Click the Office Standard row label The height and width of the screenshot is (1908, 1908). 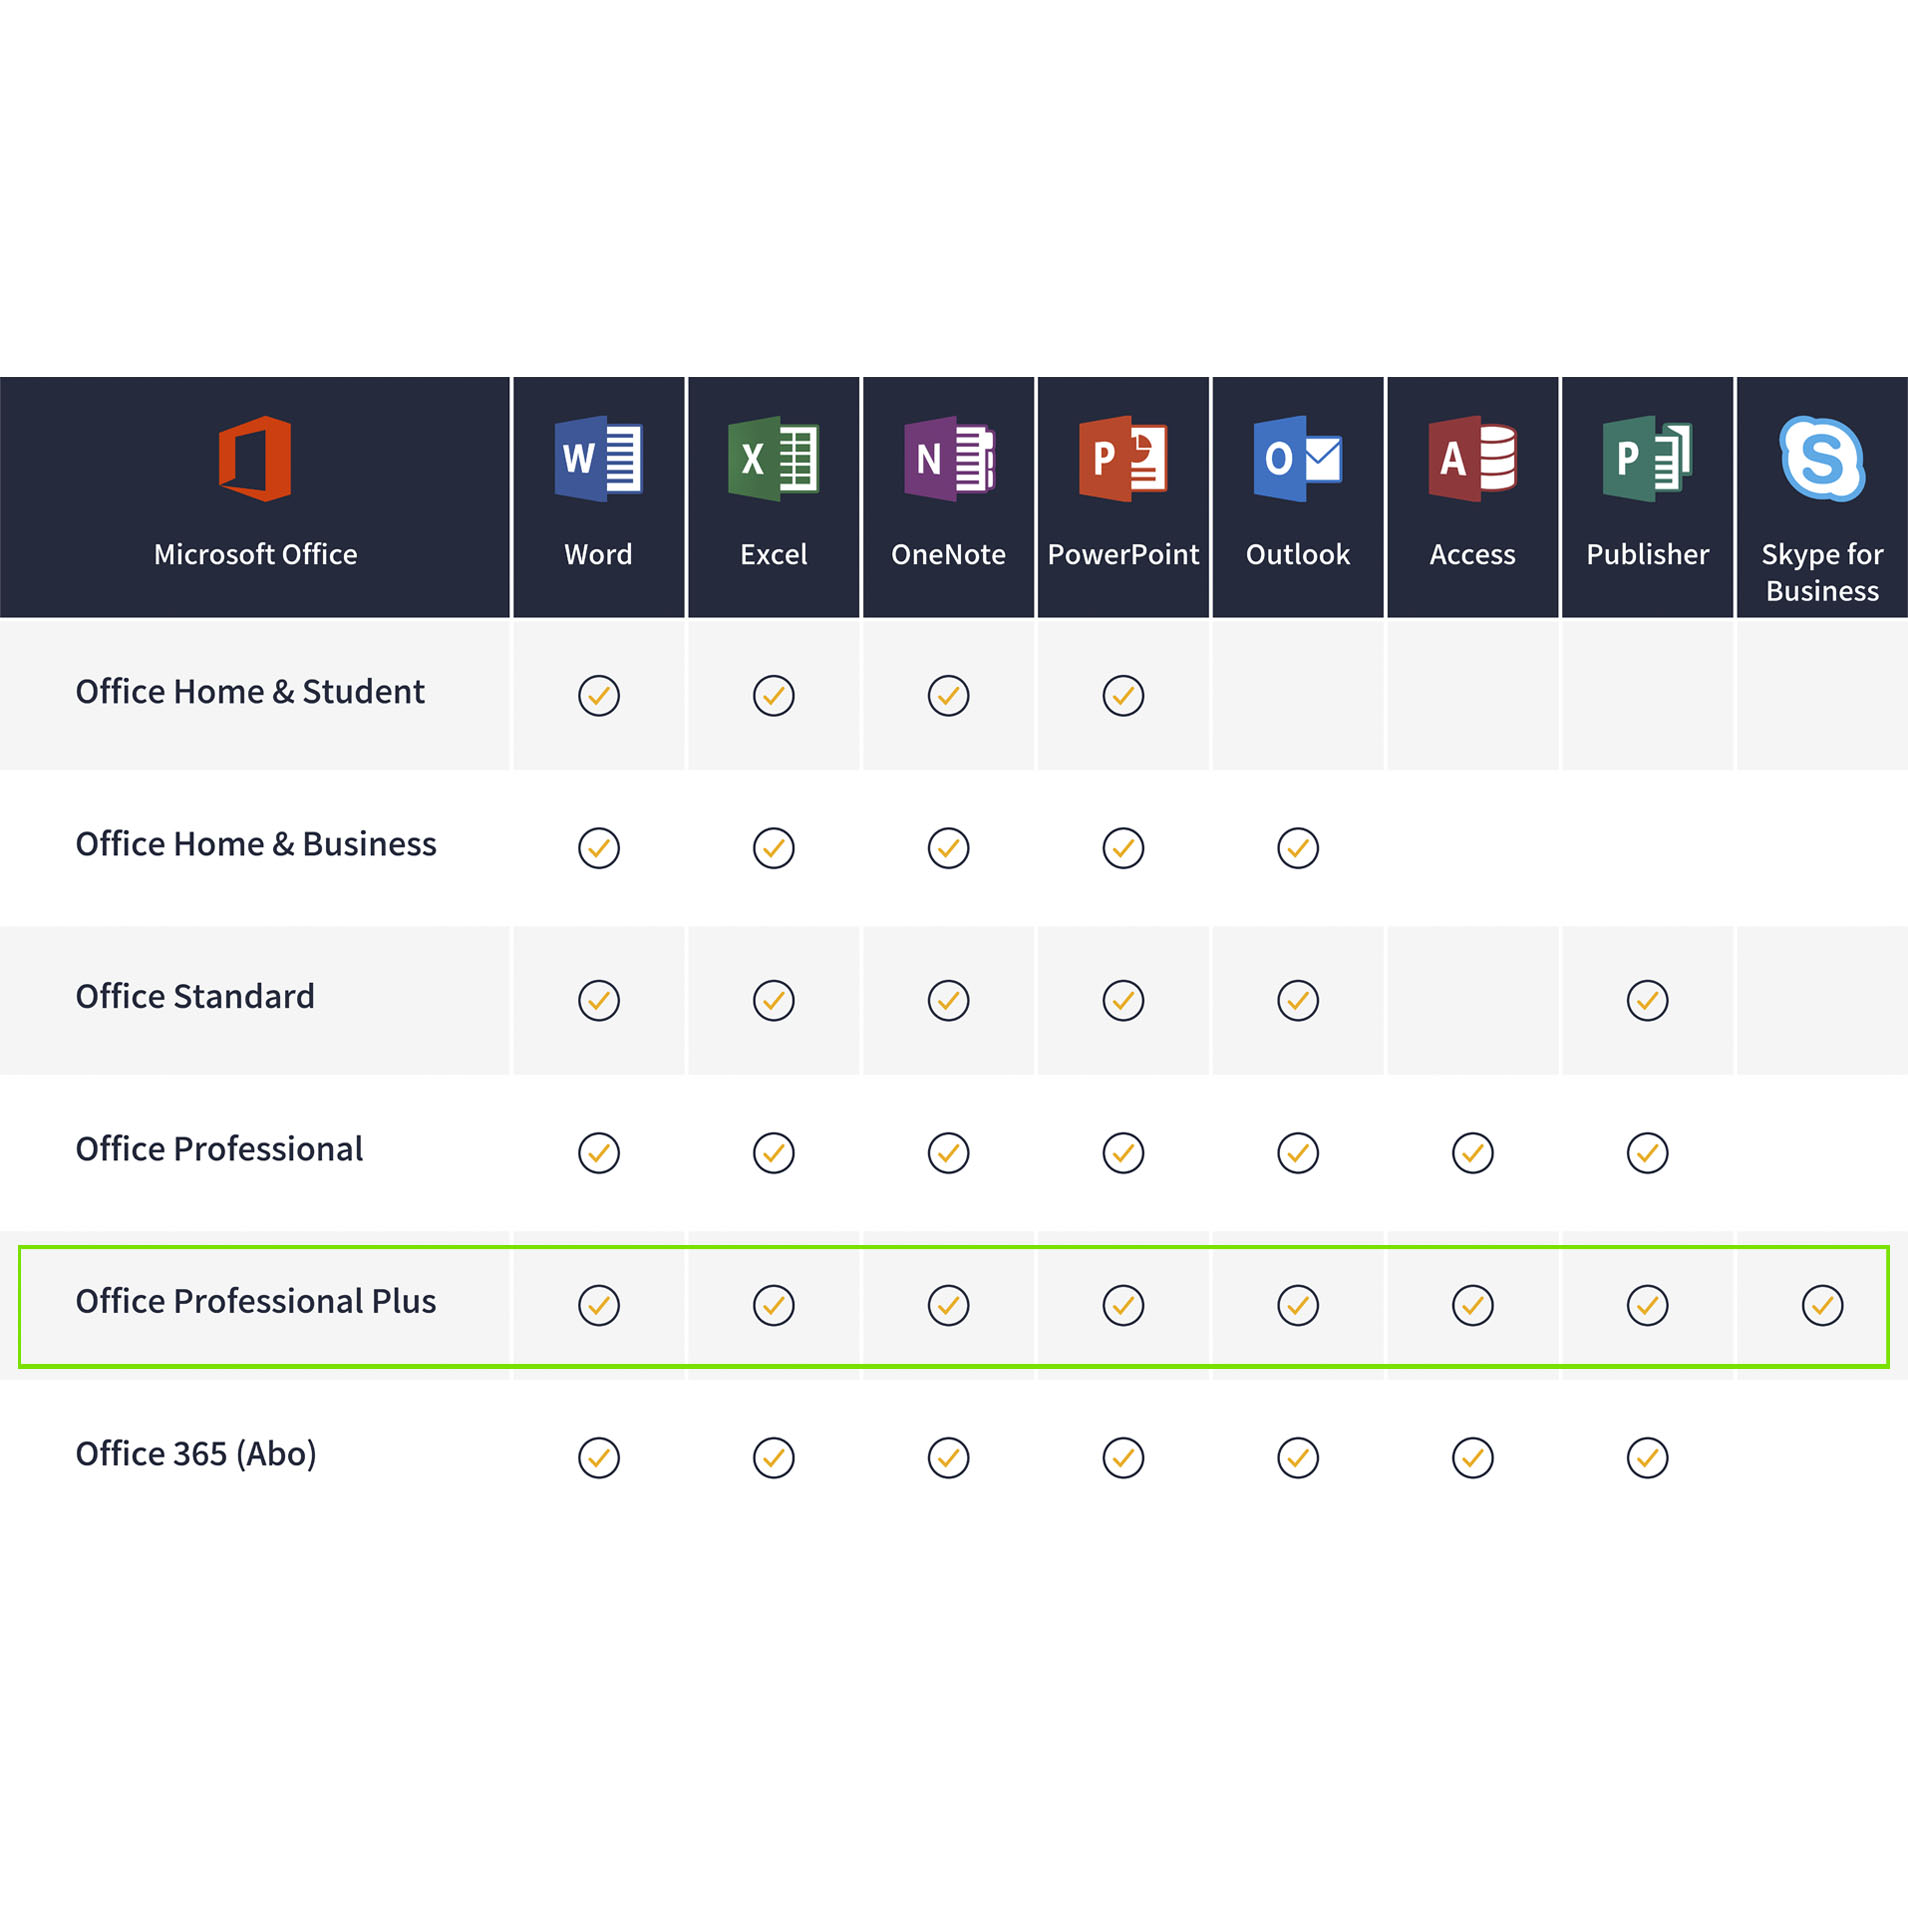pyautogui.click(x=195, y=996)
